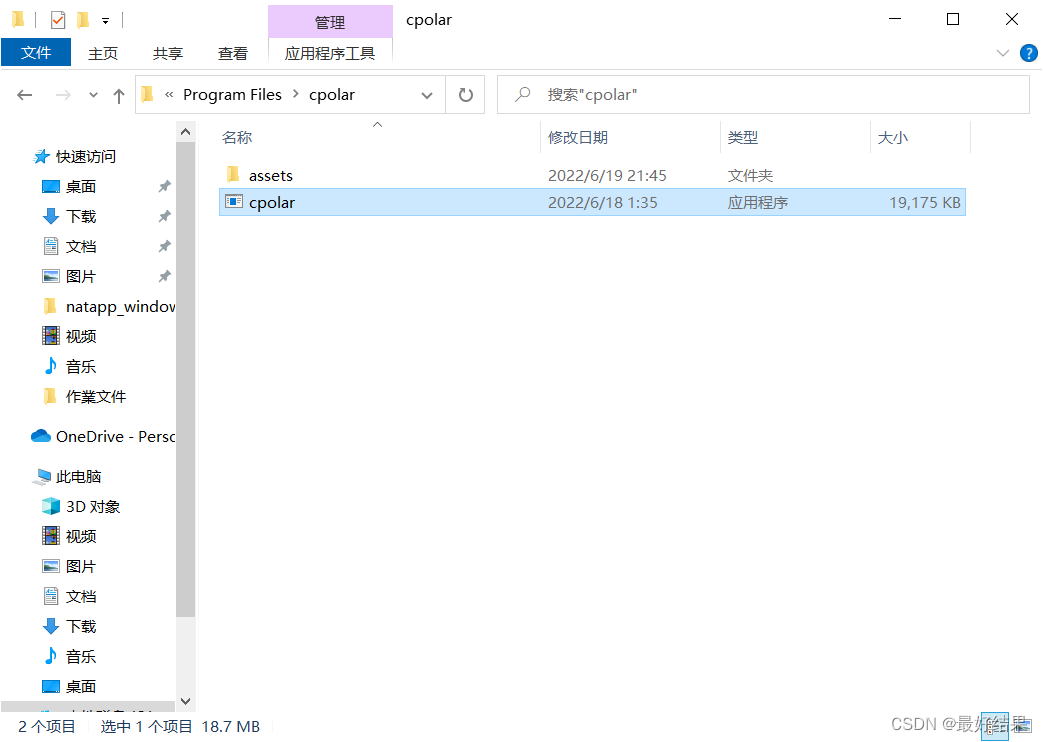Open the 应用程序工具 ribbon tab
This screenshot has height=742, width=1043.
330,53
